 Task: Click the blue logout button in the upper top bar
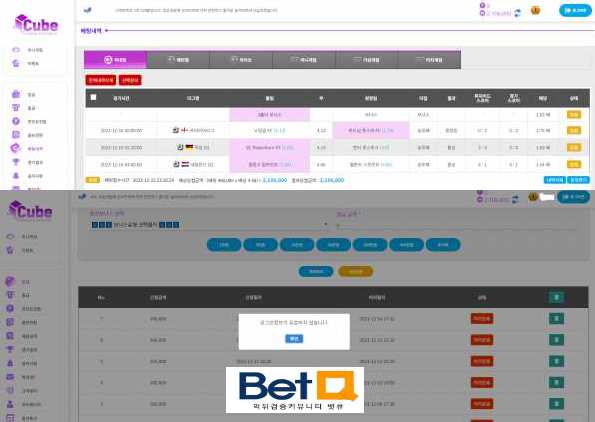(575, 11)
